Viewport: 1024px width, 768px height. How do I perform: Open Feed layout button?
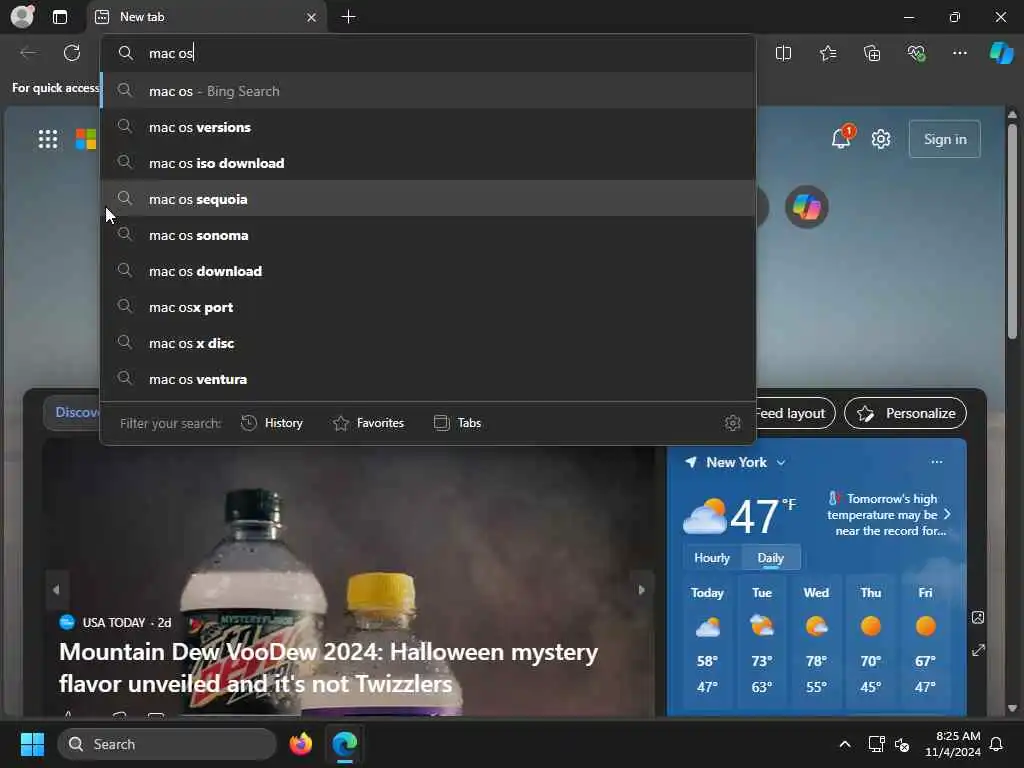pos(795,413)
